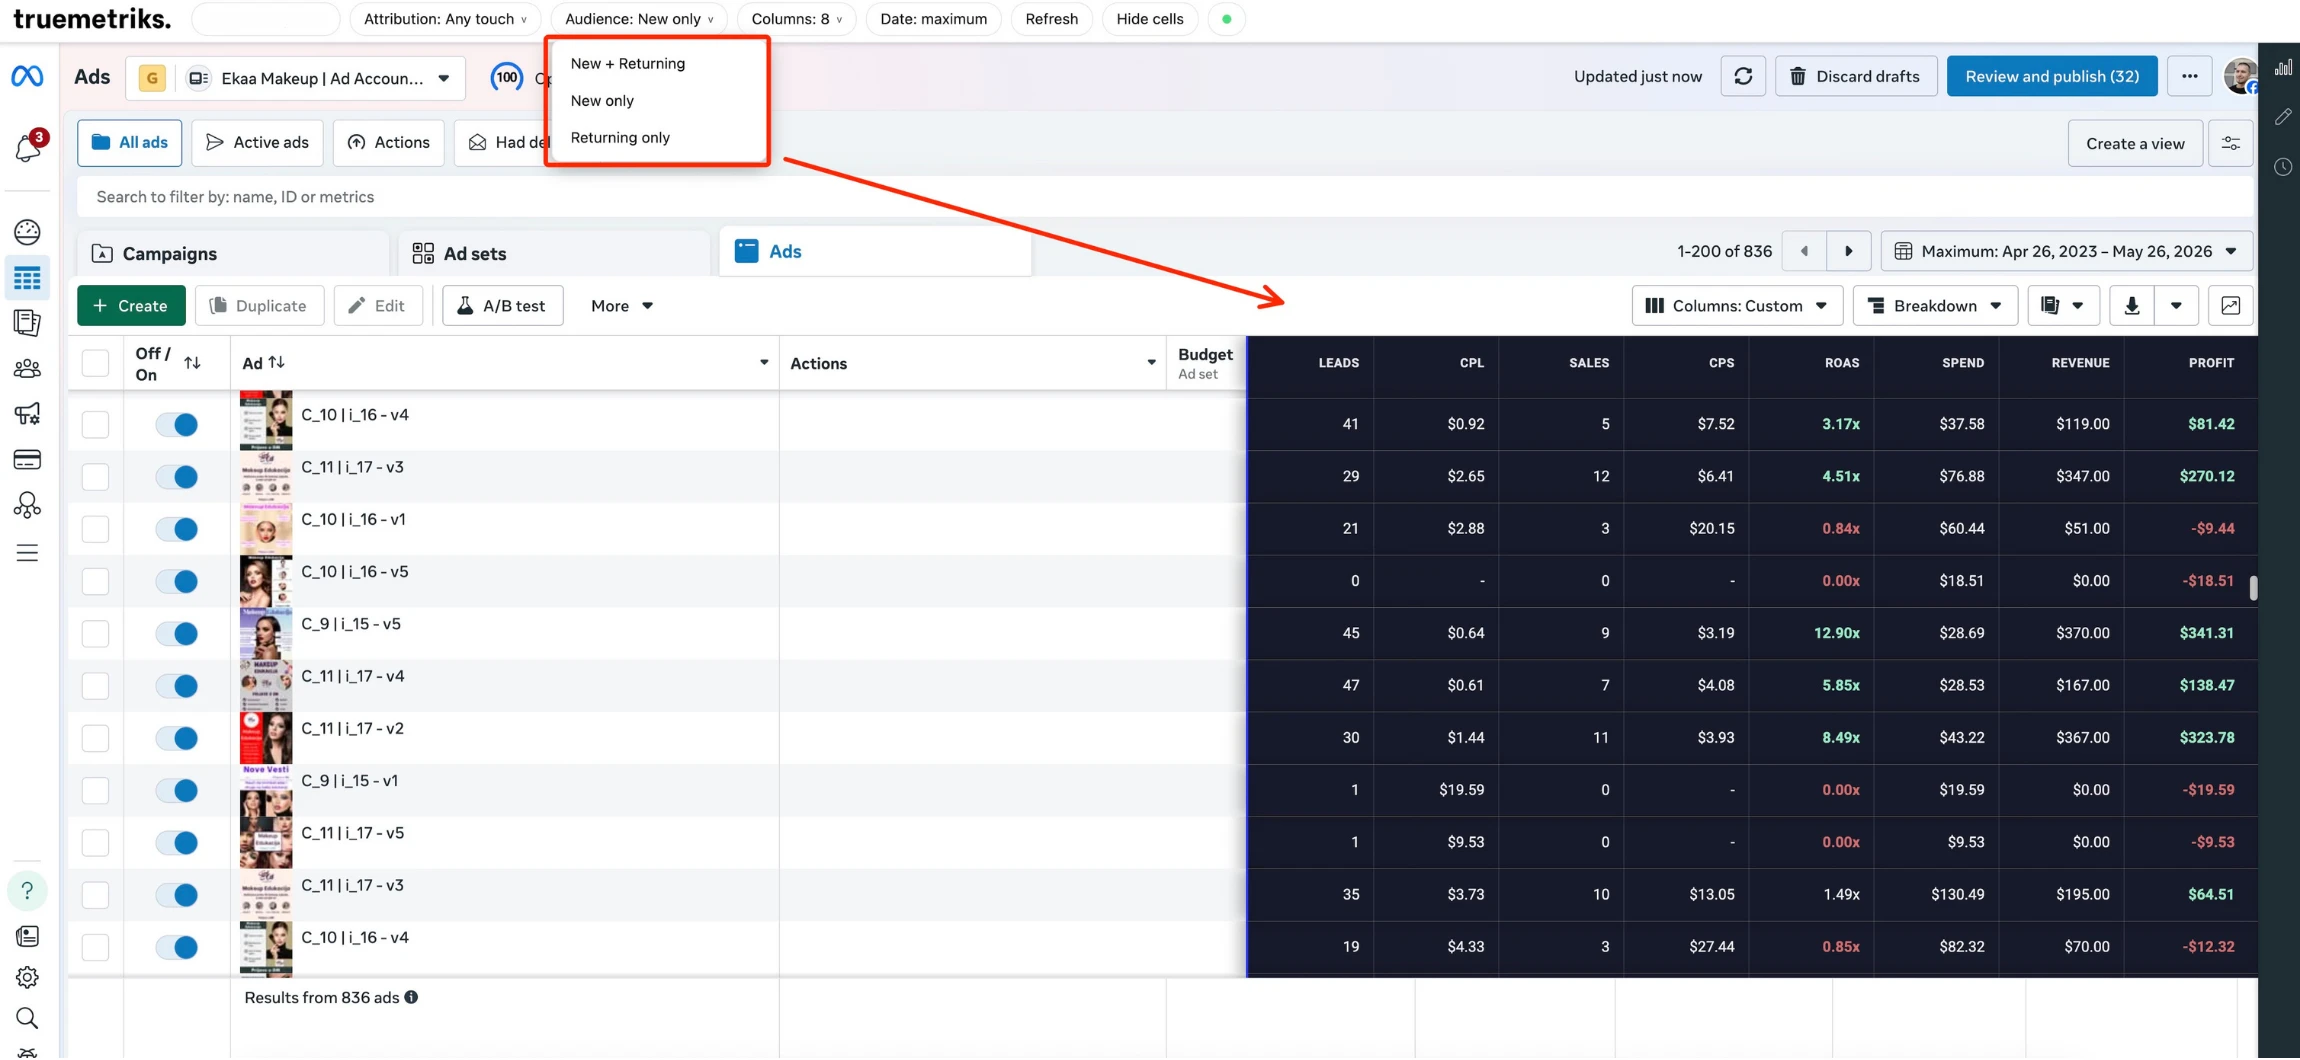Click the green Create button
The width and height of the screenshot is (2300, 1060).
click(x=131, y=306)
